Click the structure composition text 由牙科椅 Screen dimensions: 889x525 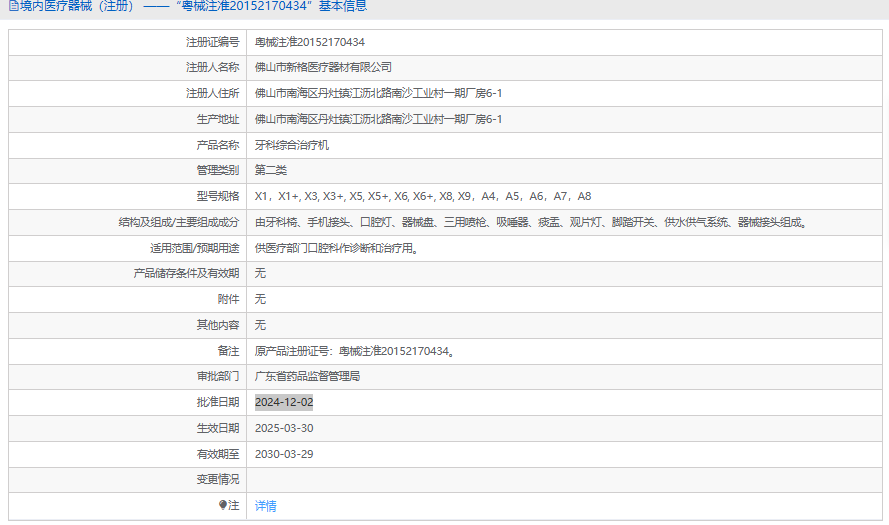click(x=530, y=222)
